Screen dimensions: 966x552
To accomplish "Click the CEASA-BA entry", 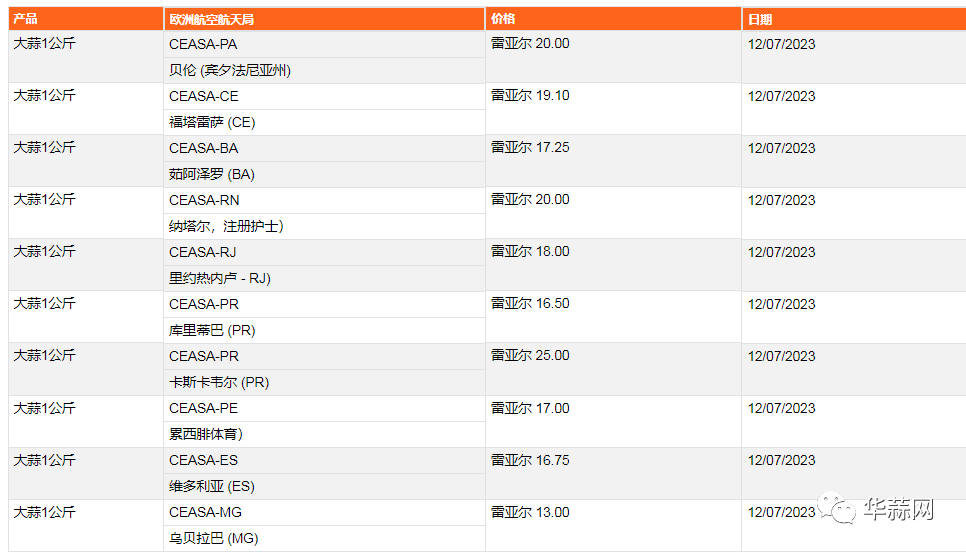I will [x=324, y=148].
